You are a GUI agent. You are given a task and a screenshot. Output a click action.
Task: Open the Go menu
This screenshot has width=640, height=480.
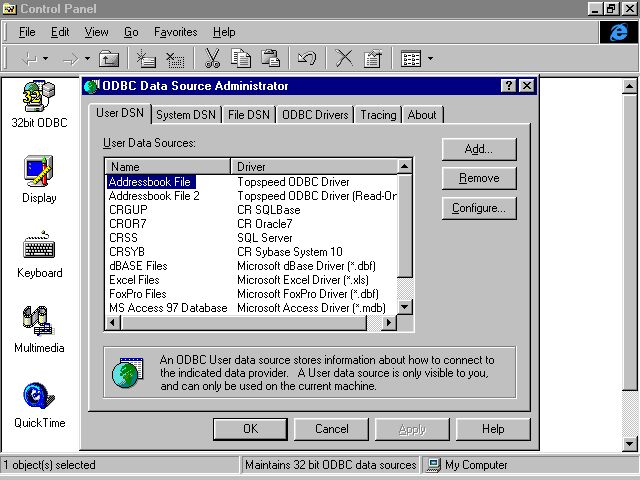(131, 32)
